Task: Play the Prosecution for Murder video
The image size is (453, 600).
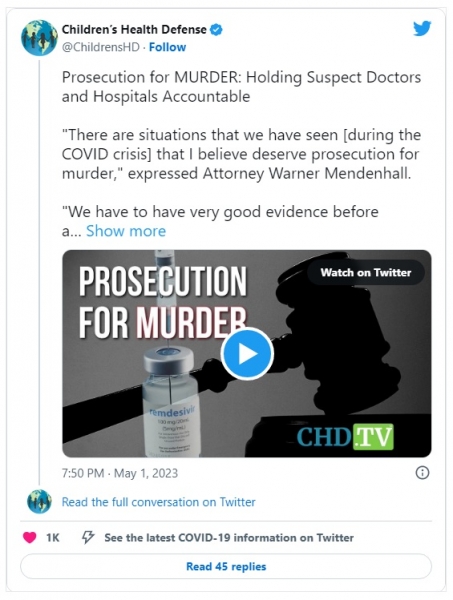Action: (x=247, y=354)
